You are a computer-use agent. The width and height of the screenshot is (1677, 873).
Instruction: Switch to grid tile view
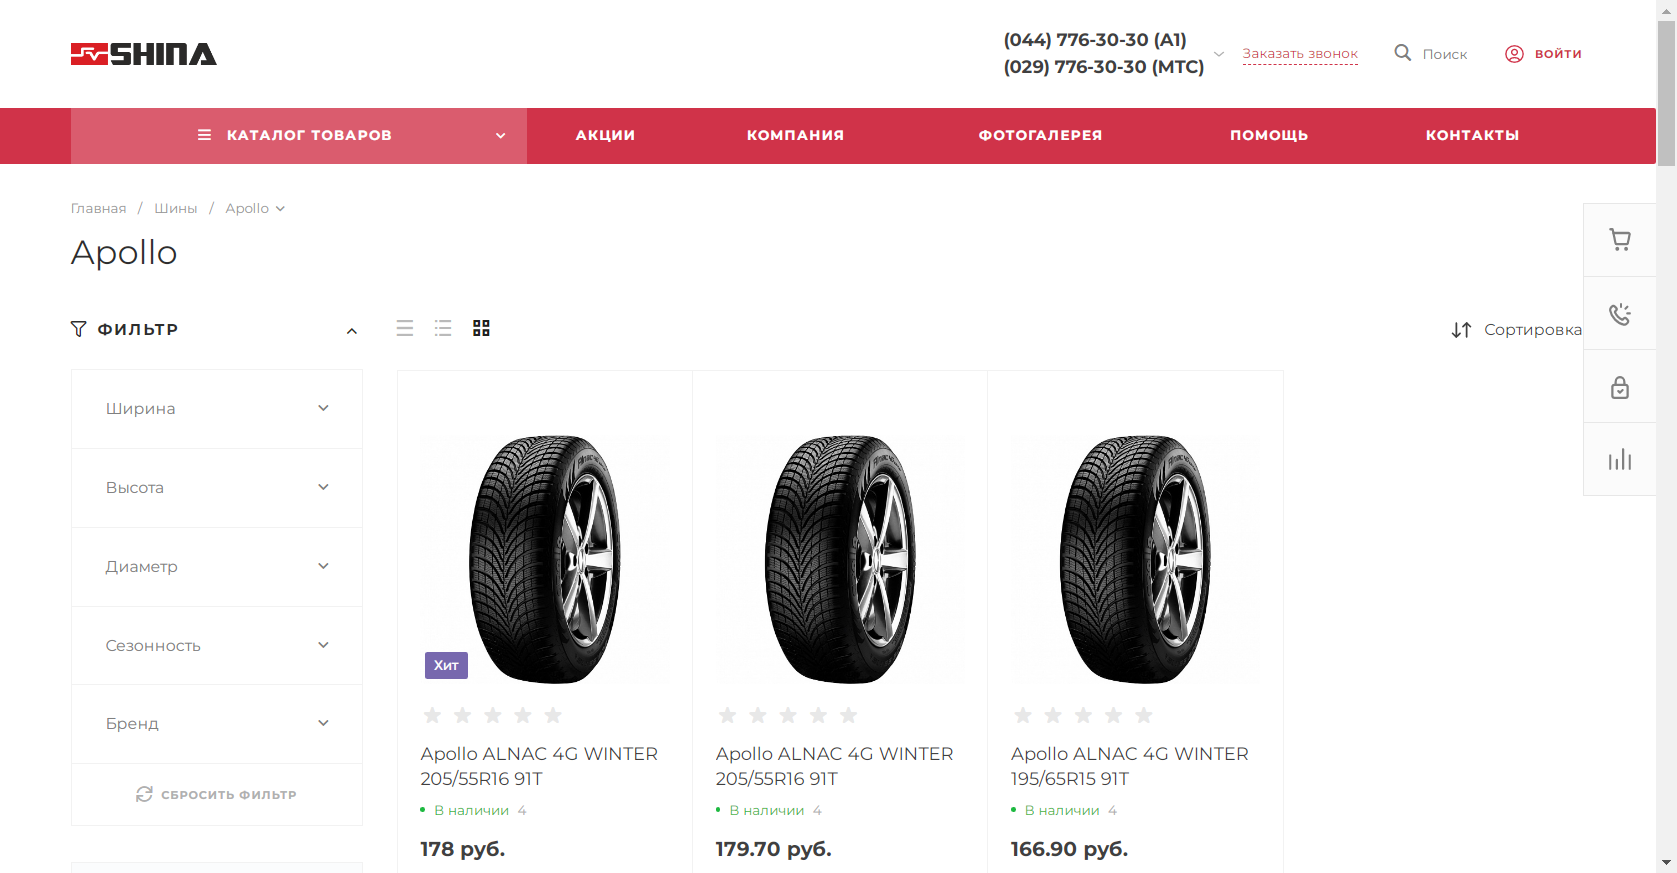pos(481,328)
